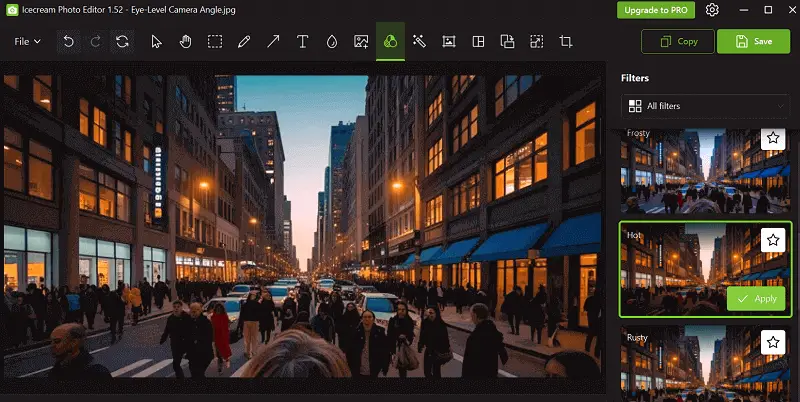Choose the dashed rectangle selection tool
The height and width of the screenshot is (402, 800).
pyautogui.click(x=215, y=42)
